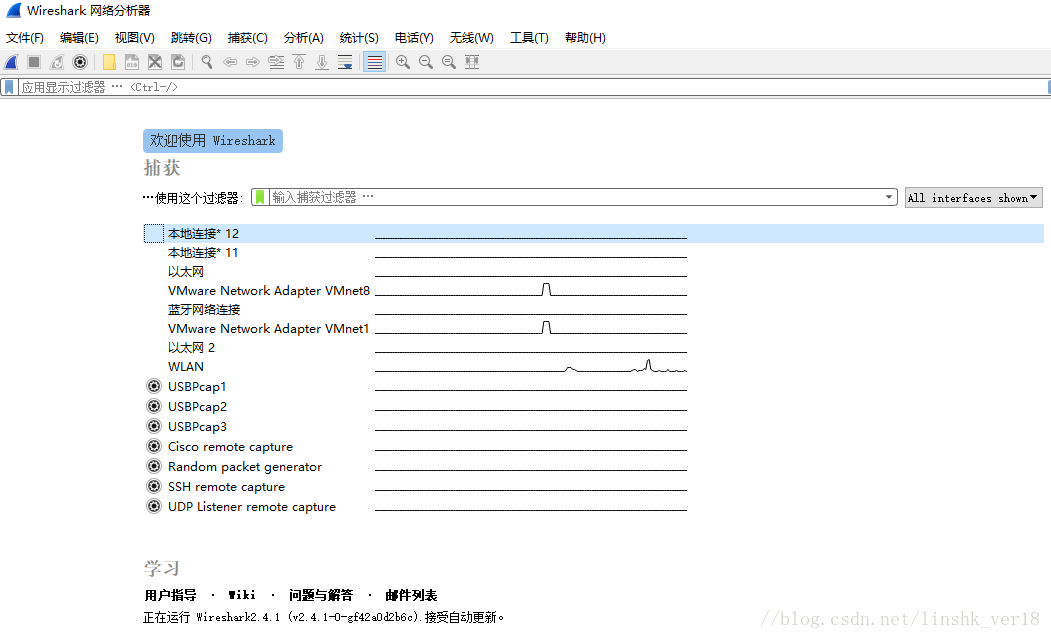Restart the current capture via toolbar icon
The width and height of the screenshot is (1051, 639).
(57, 62)
